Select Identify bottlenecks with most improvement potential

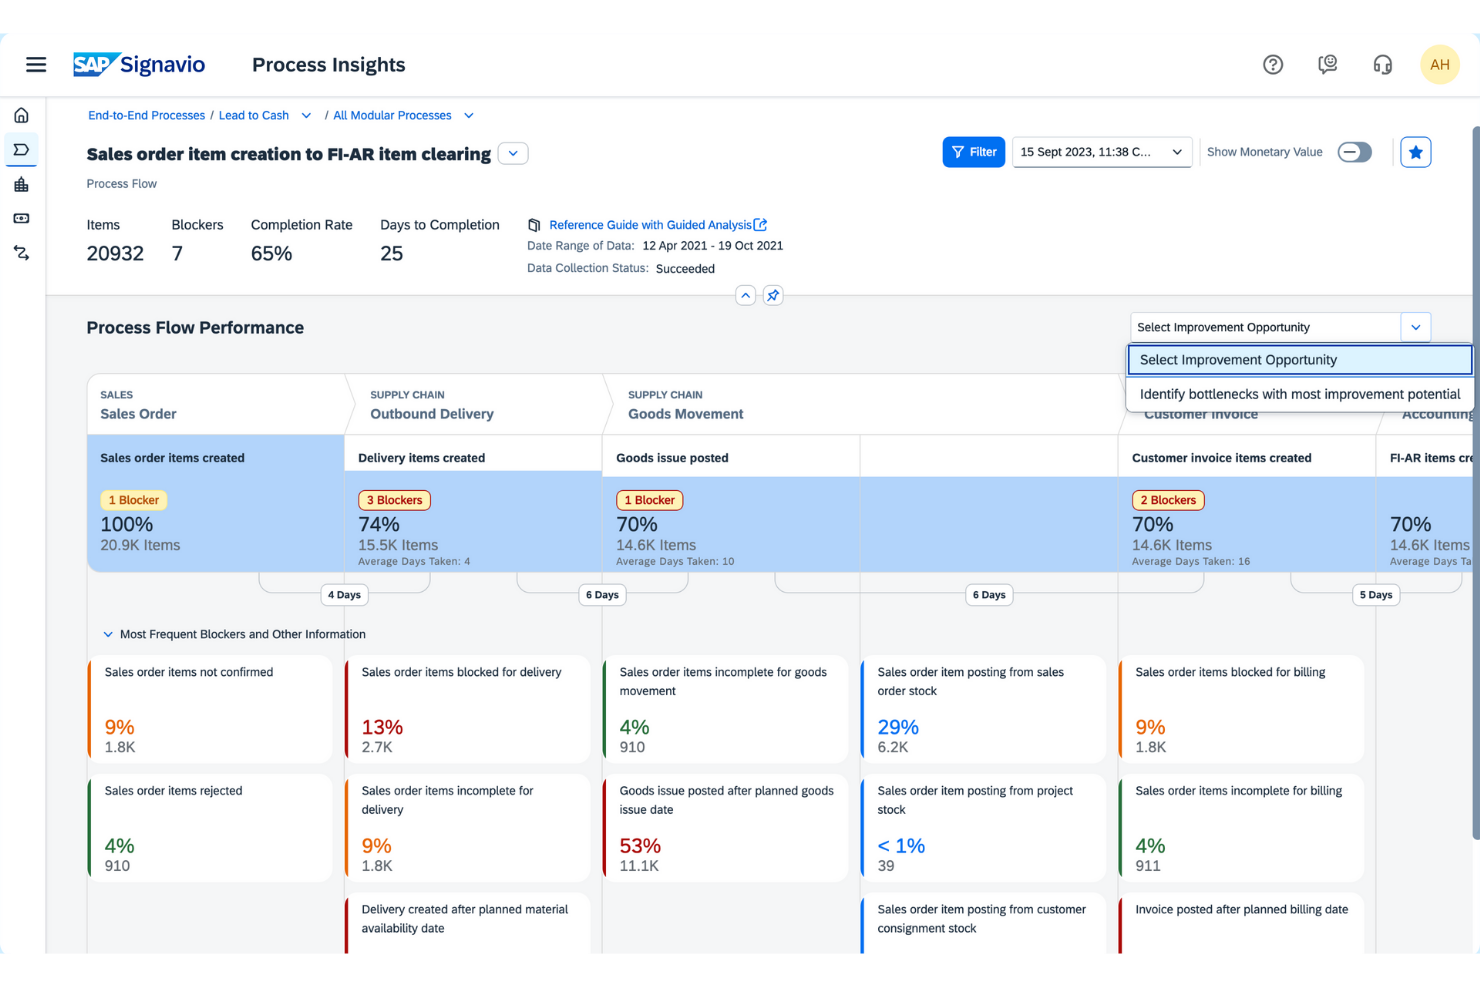pyautogui.click(x=1298, y=394)
